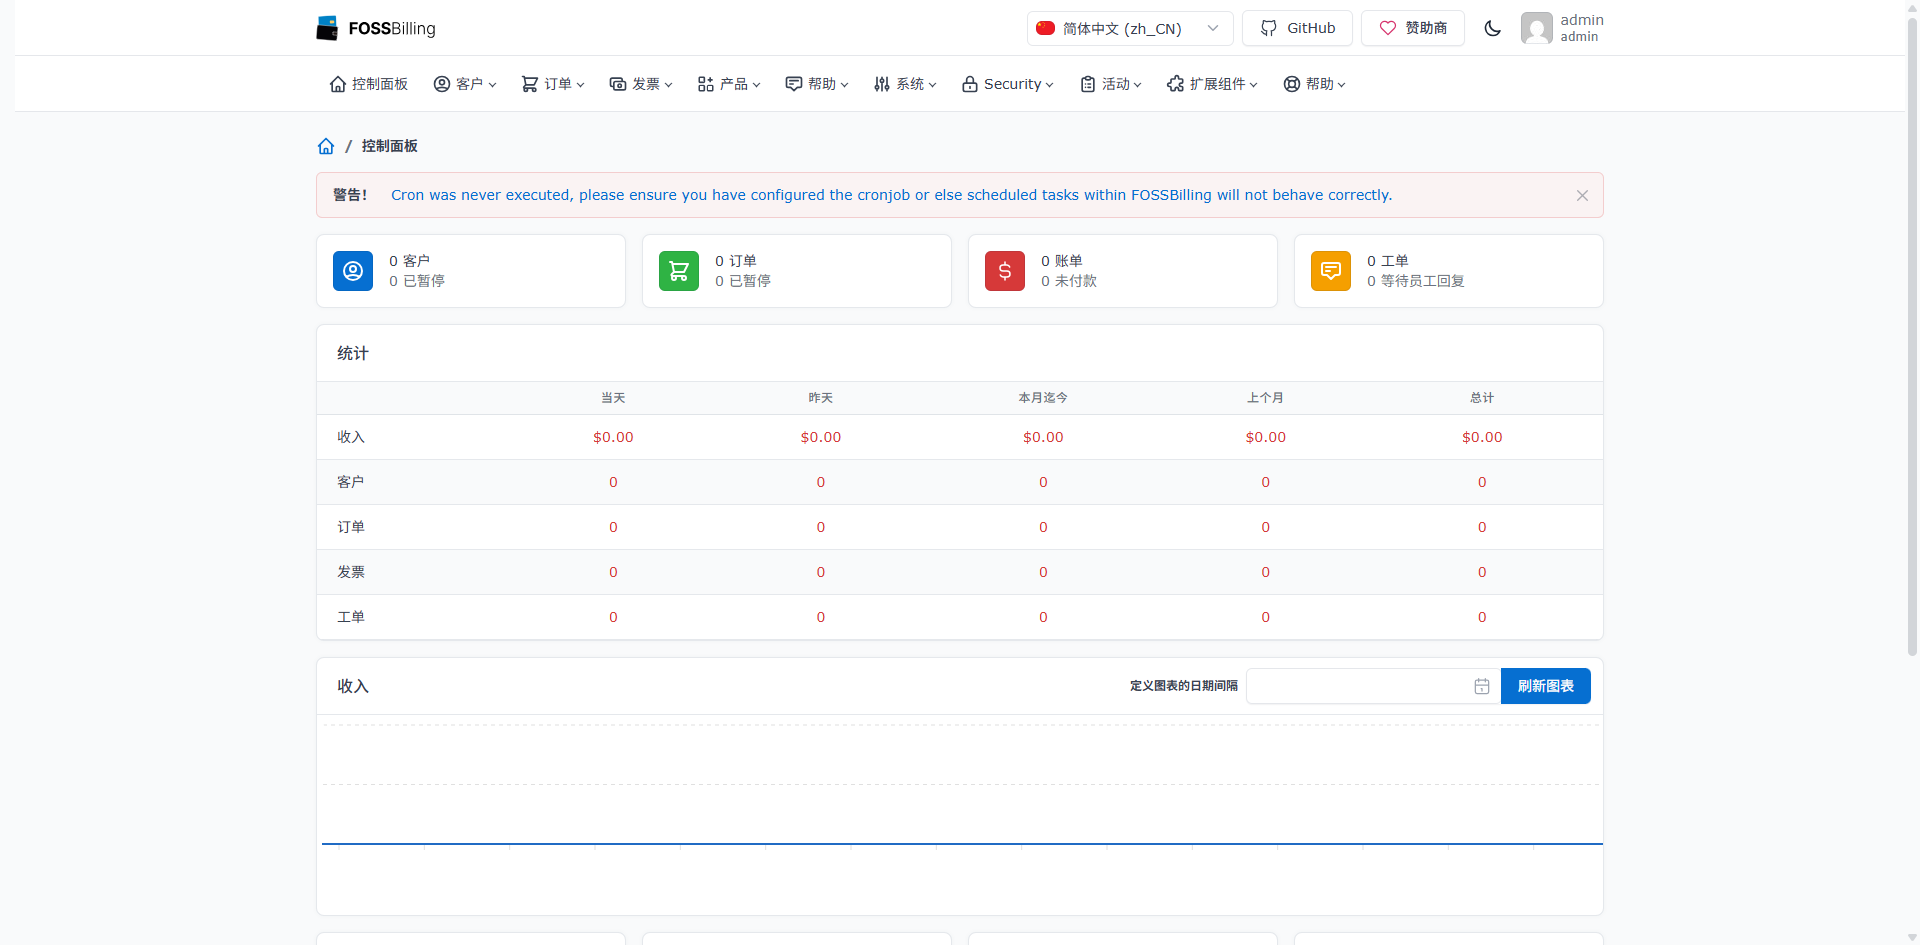Open the 0 账单 card link
The height and width of the screenshot is (945, 1920).
pyautogui.click(x=1061, y=261)
